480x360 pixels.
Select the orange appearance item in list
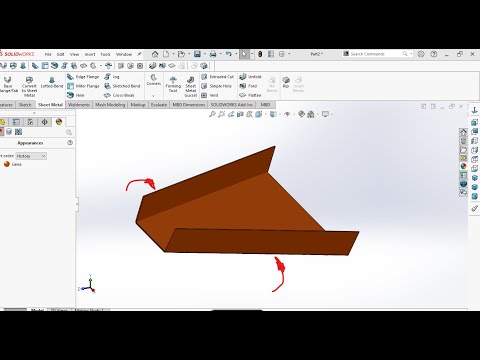pyautogui.click(x=12, y=164)
